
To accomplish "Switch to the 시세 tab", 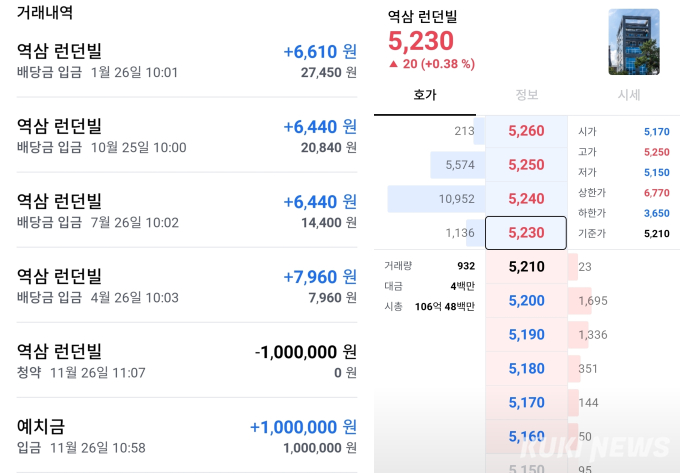I will tap(629, 95).
